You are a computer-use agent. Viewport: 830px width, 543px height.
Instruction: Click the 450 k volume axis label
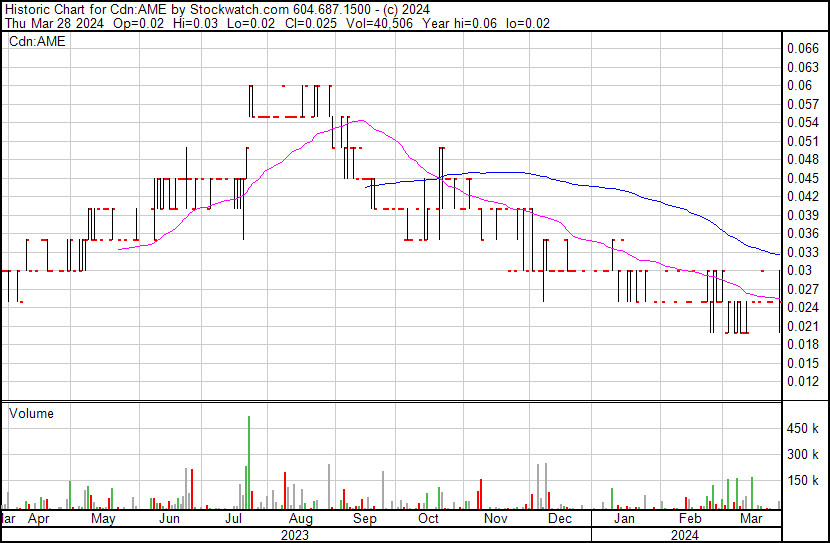pyautogui.click(x=804, y=428)
